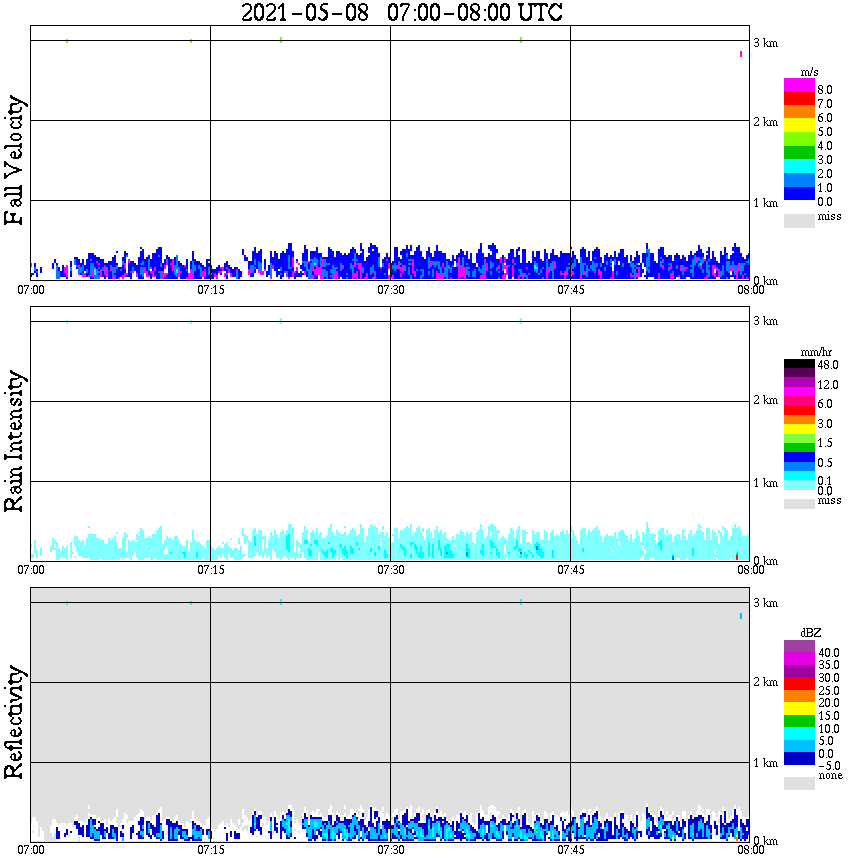850x868 pixels.
Task: Click '07:45' under the Reflectivity plot
Action: coord(571,850)
